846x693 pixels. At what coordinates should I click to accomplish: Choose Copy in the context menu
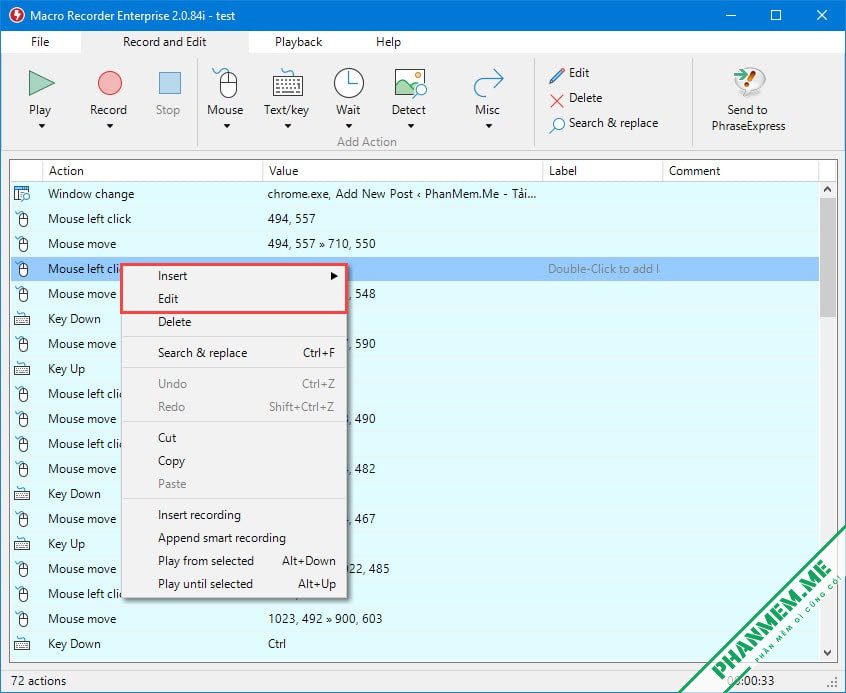tap(234, 461)
